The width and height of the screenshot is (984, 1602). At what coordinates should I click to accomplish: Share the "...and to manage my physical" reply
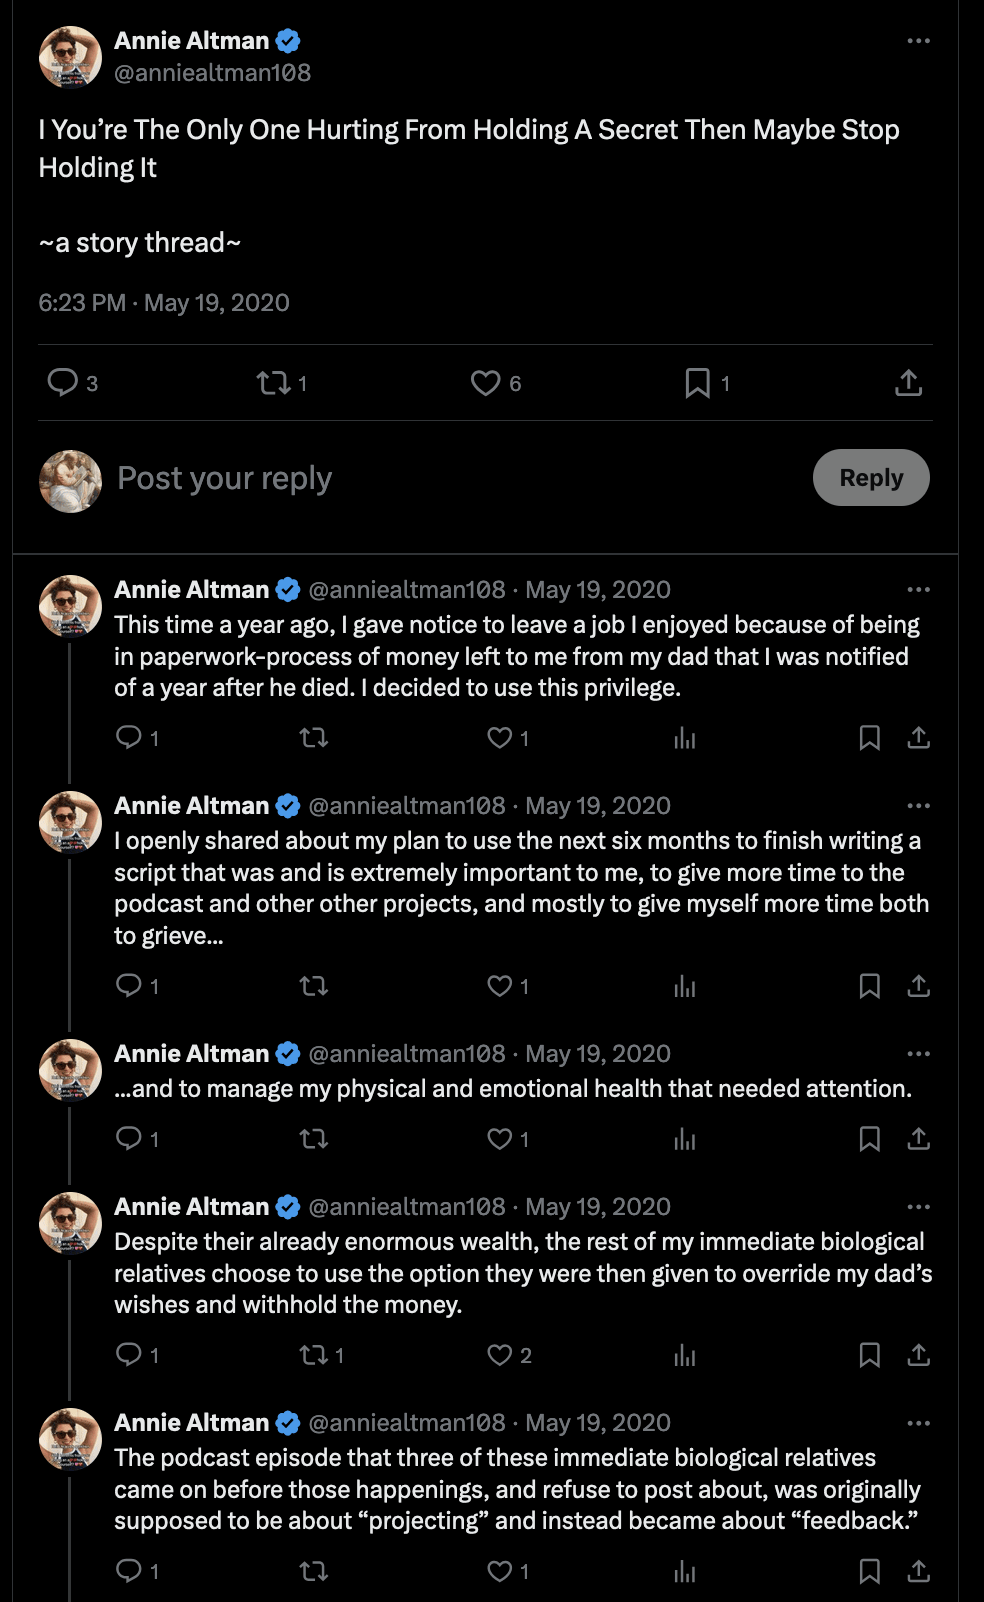coord(918,1139)
